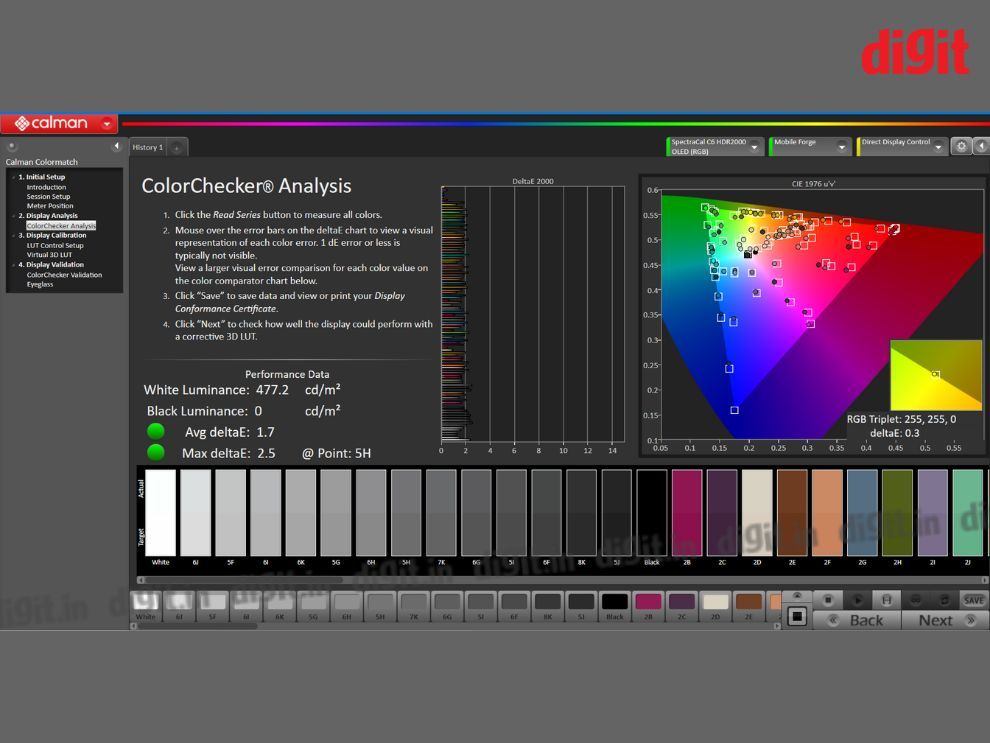The width and height of the screenshot is (990, 743).
Task: Open the ColorChecker Validation step
Action: coord(64,275)
